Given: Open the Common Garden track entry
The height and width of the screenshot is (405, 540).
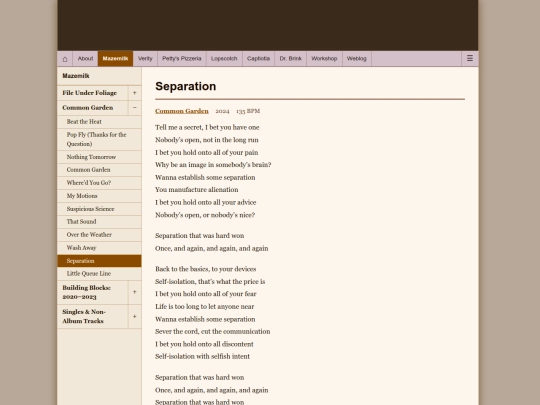Looking at the screenshot, I should [x=99, y=170].
